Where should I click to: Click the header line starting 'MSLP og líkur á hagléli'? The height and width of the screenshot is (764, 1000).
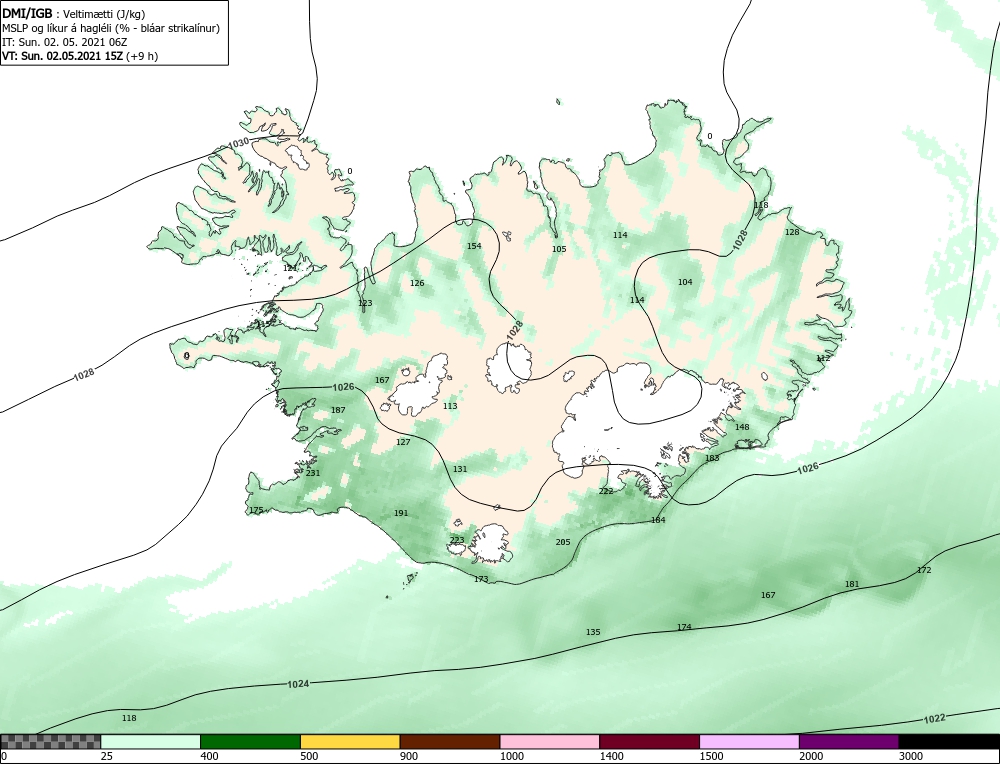(111, 28)
